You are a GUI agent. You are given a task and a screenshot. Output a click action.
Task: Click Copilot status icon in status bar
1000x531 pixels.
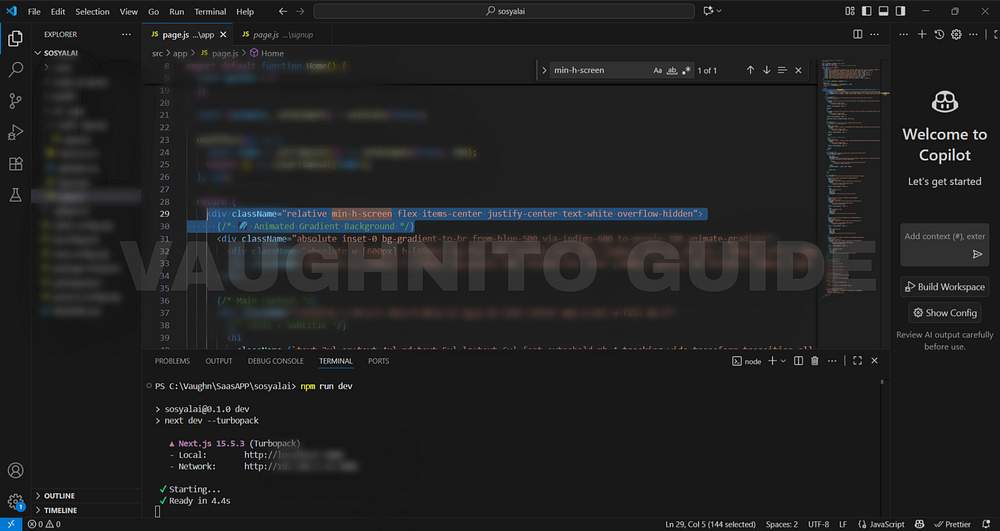point(919,524)
